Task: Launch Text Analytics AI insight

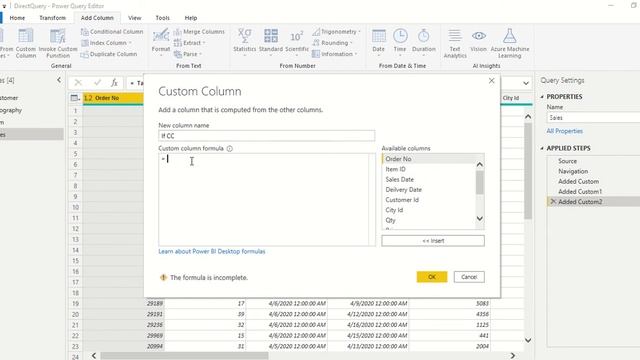Action: (455, 43)
